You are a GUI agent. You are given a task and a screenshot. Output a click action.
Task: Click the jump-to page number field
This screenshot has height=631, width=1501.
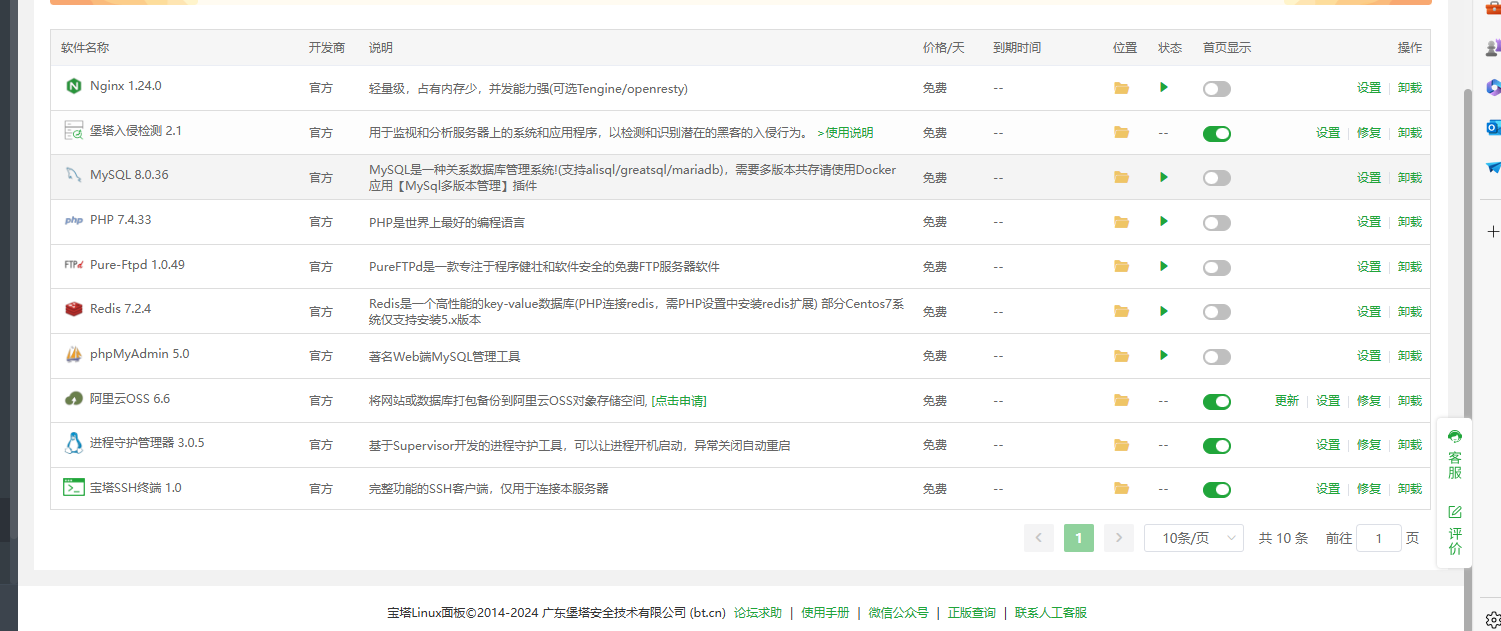pos(1379,538)
